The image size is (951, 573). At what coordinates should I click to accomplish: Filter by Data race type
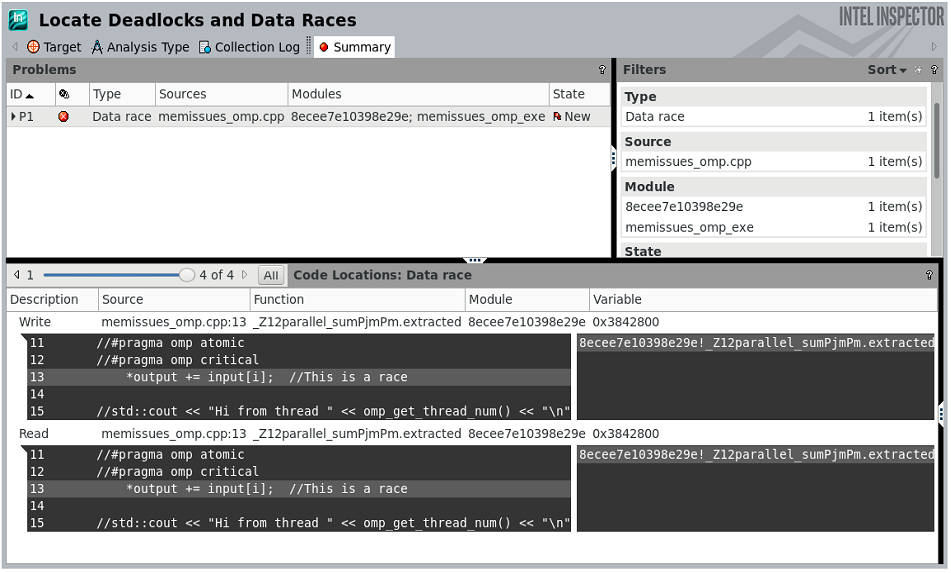pyautogui.click(x=655, y=117)
